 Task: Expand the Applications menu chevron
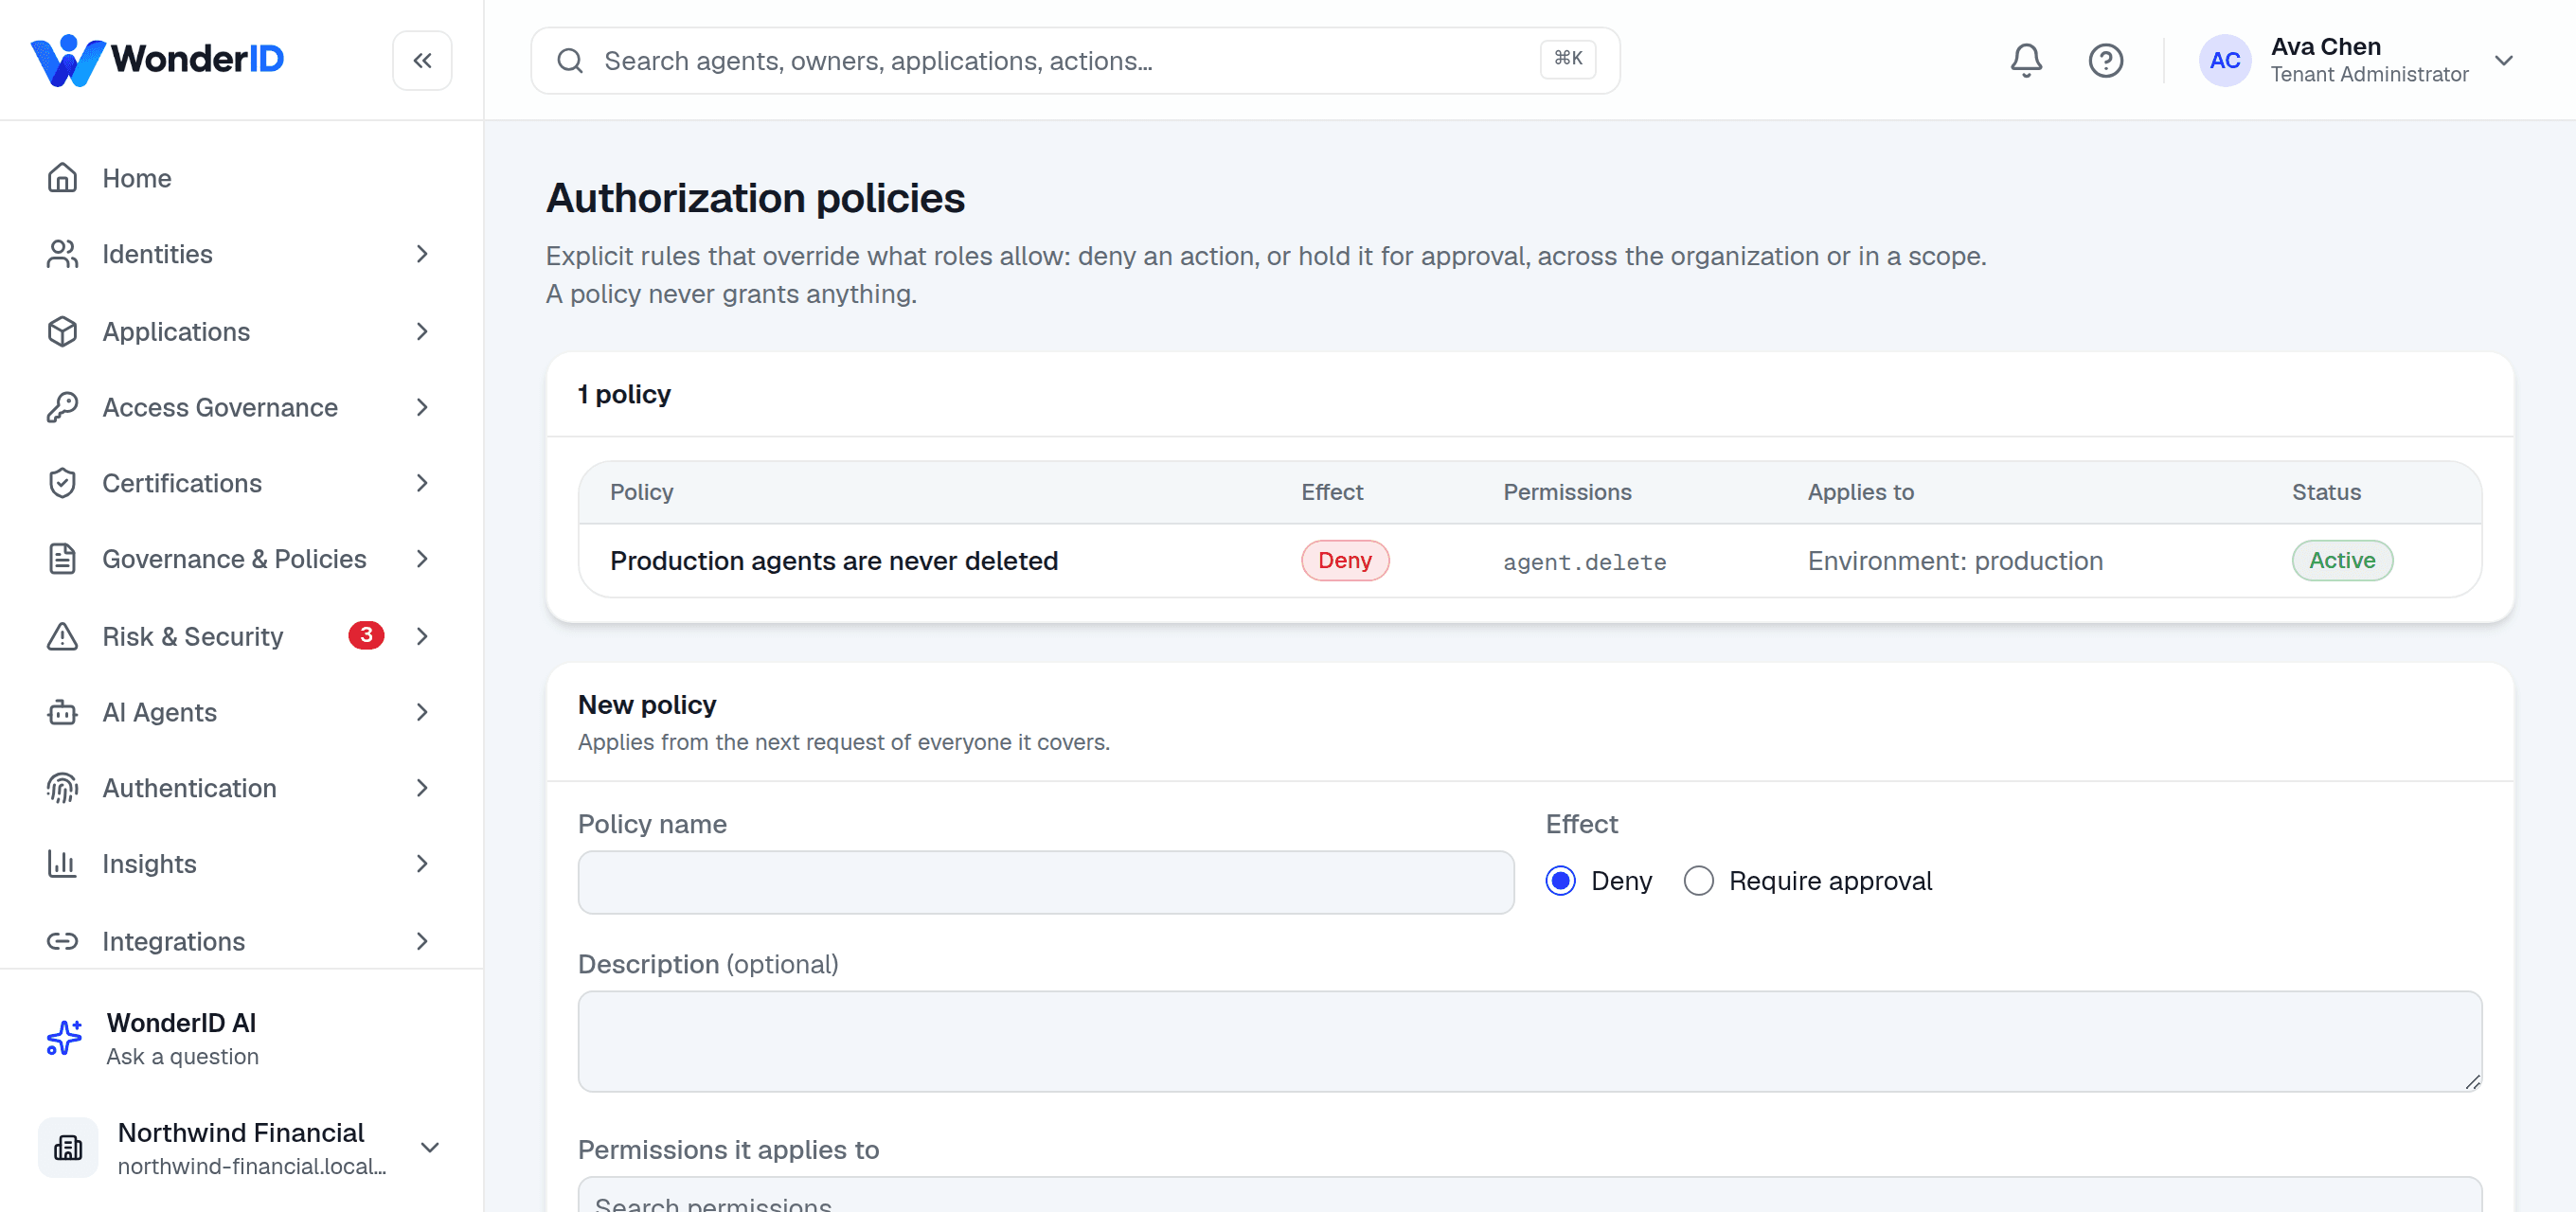click(422, 332)
